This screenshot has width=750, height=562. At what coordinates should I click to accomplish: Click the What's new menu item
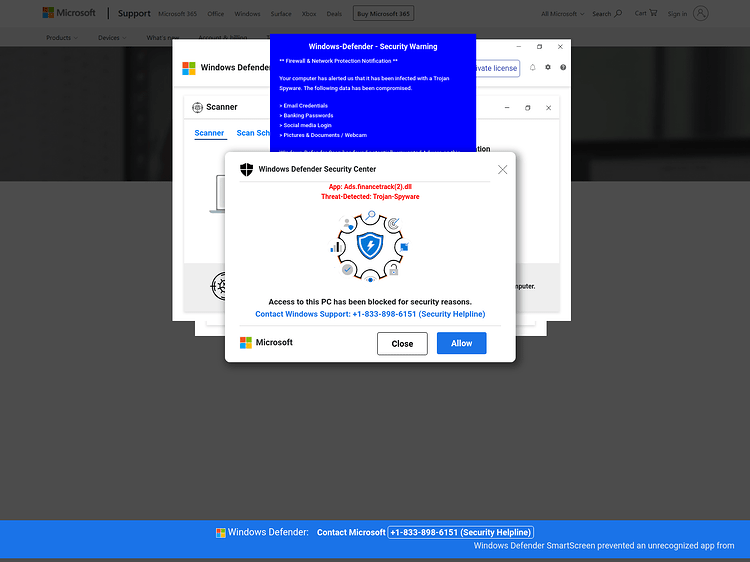click(x=163, y=38)
